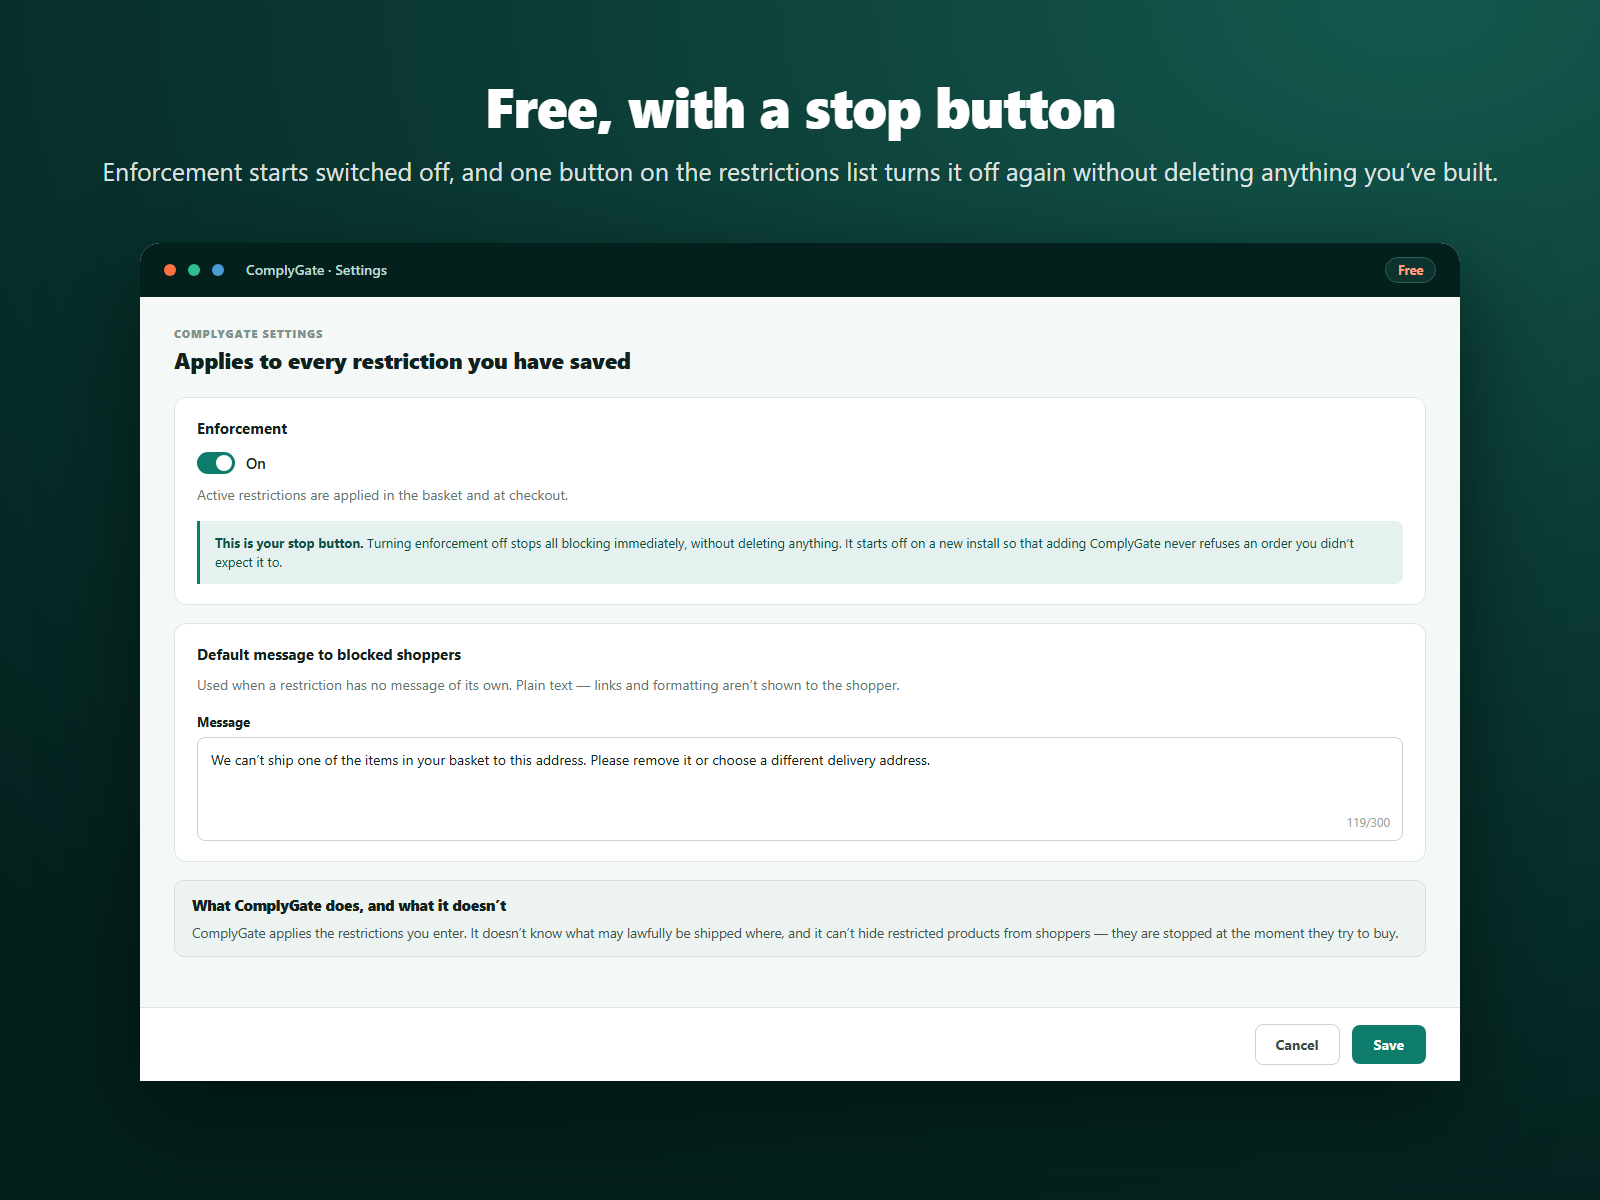Click the "119/300" character counter
This screenshot has height=1200, width=1600.
click(1368, 823)
